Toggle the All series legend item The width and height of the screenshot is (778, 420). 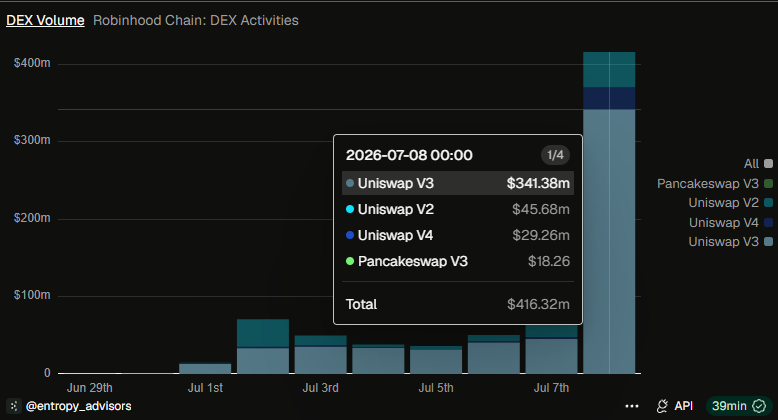click(x=758, y=164)
